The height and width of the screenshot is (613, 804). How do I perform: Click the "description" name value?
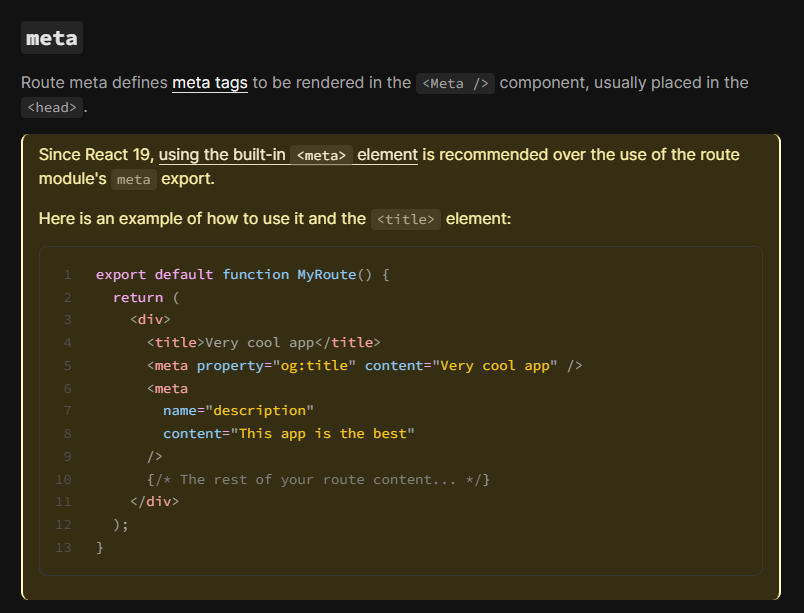260,411
